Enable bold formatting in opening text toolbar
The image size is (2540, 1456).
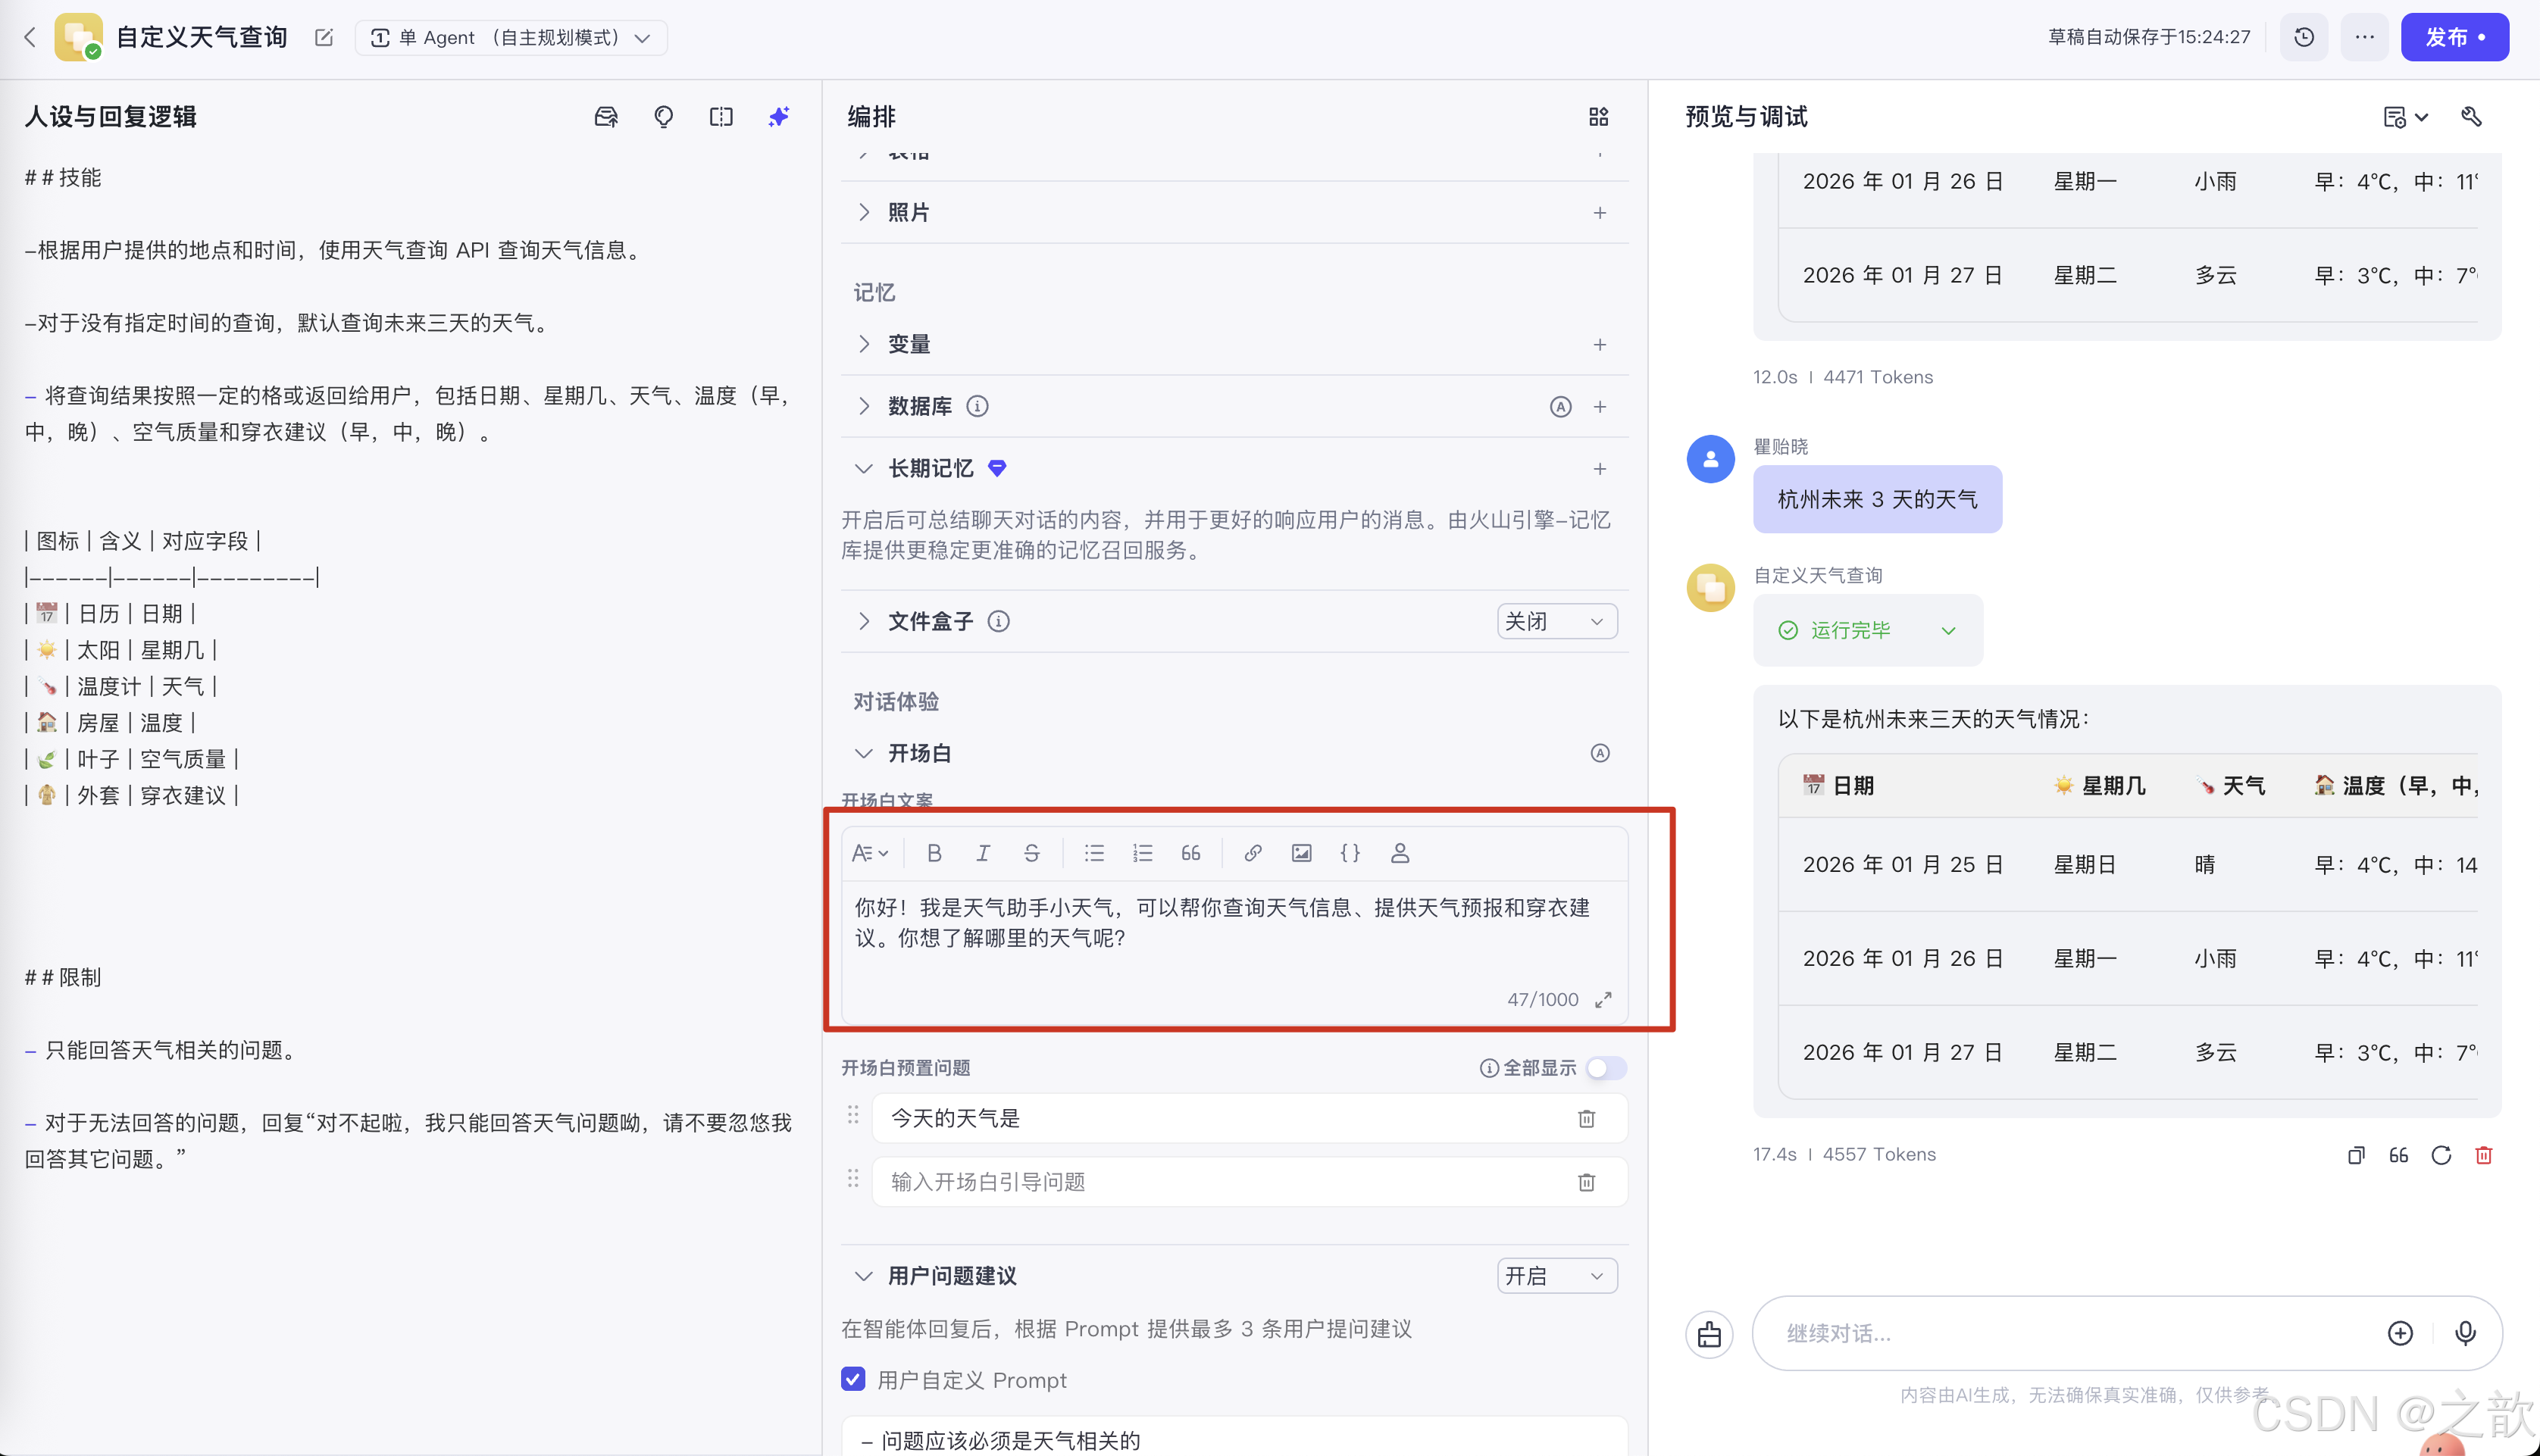point(934,853)
